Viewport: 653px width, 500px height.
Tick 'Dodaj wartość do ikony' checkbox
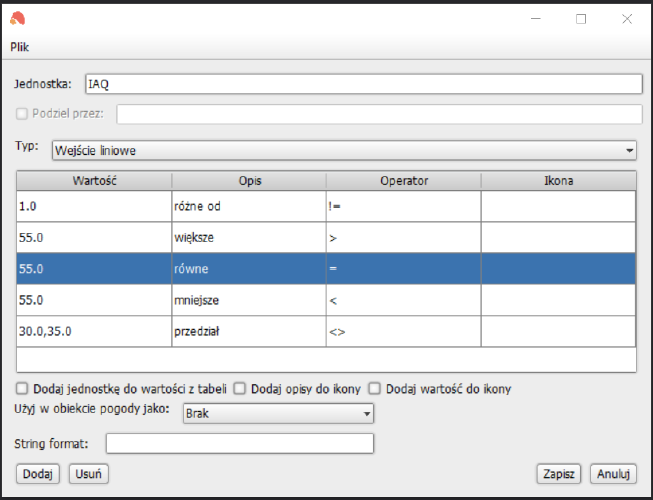(x=374, y=389)
